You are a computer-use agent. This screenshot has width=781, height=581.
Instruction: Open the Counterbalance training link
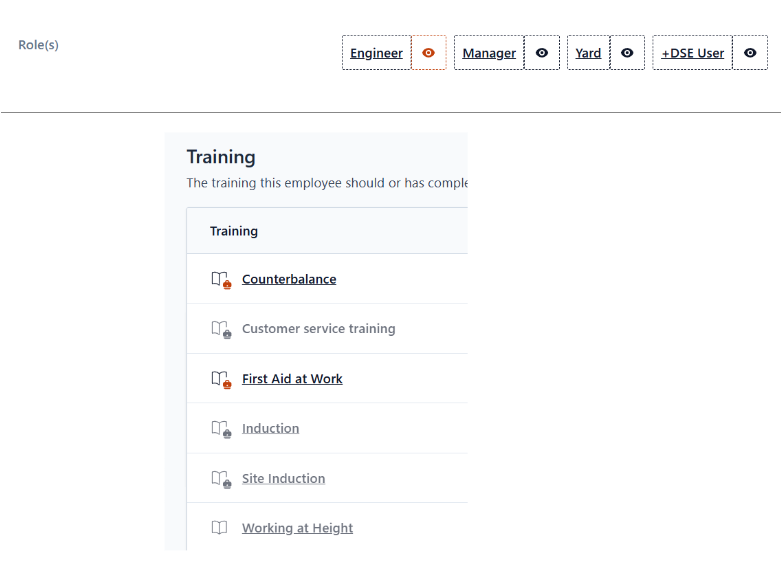(289, 279)
